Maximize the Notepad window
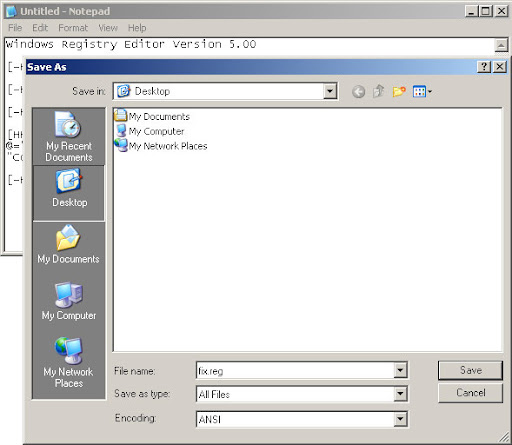The width and height of the screenshot is (512, 445). click(486, 12)
